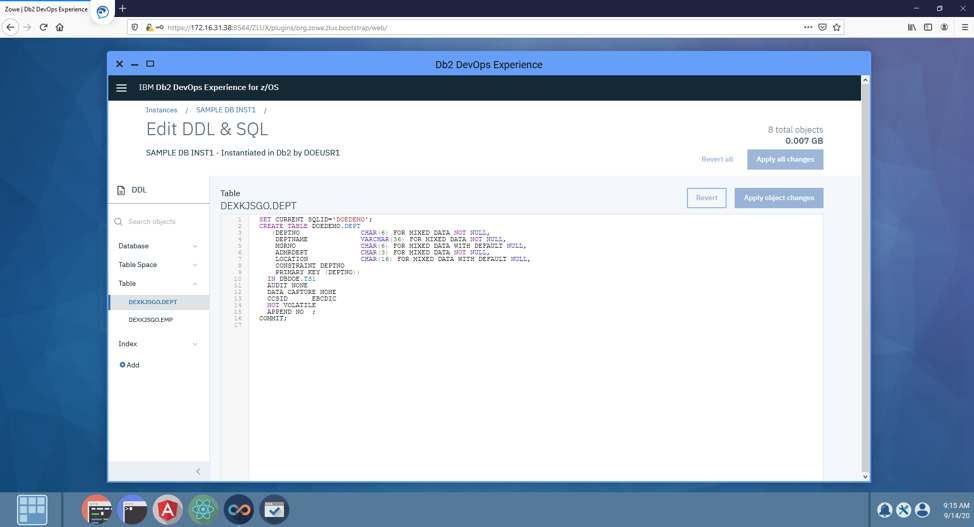
Task: Open the Zowe launchpad grid menu
Action: (x=32, y=510)
